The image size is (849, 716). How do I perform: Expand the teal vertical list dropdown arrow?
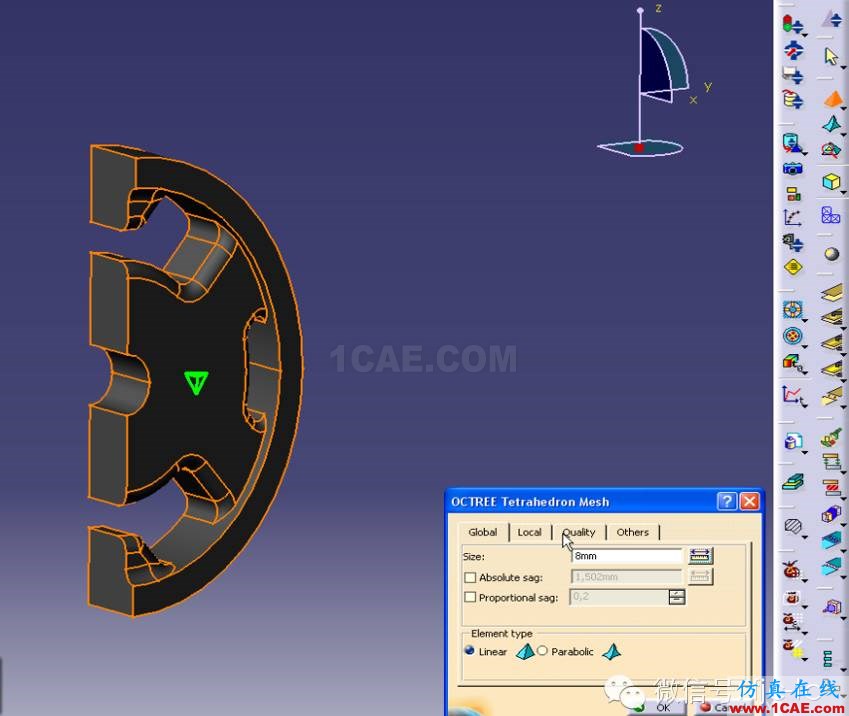click(843, 668)
